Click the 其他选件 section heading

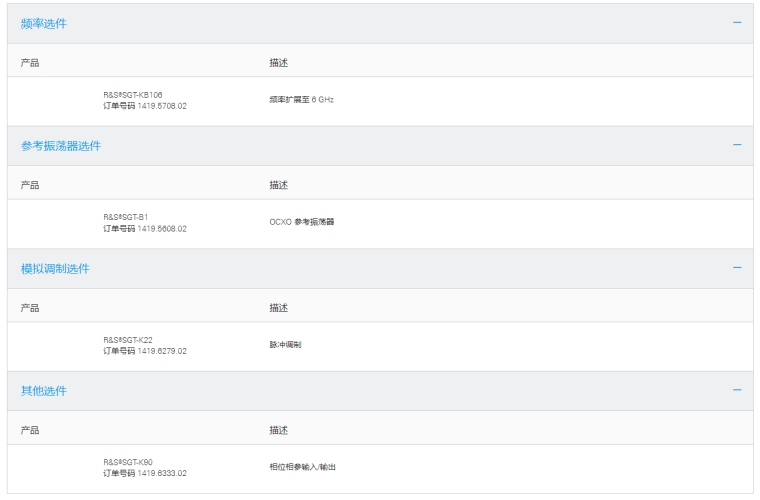44,391
